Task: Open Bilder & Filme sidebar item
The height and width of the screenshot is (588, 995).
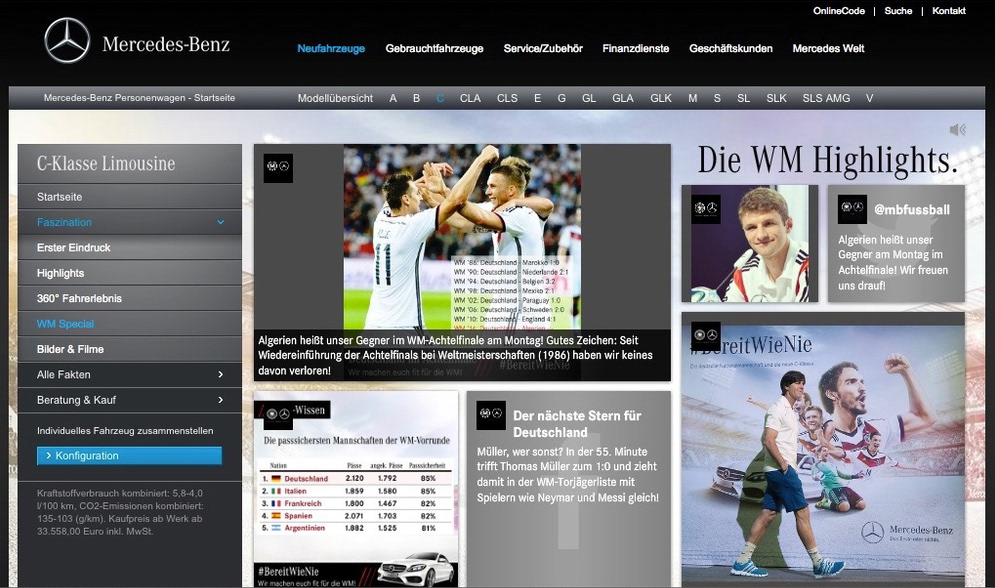Action: pos(130,349)
